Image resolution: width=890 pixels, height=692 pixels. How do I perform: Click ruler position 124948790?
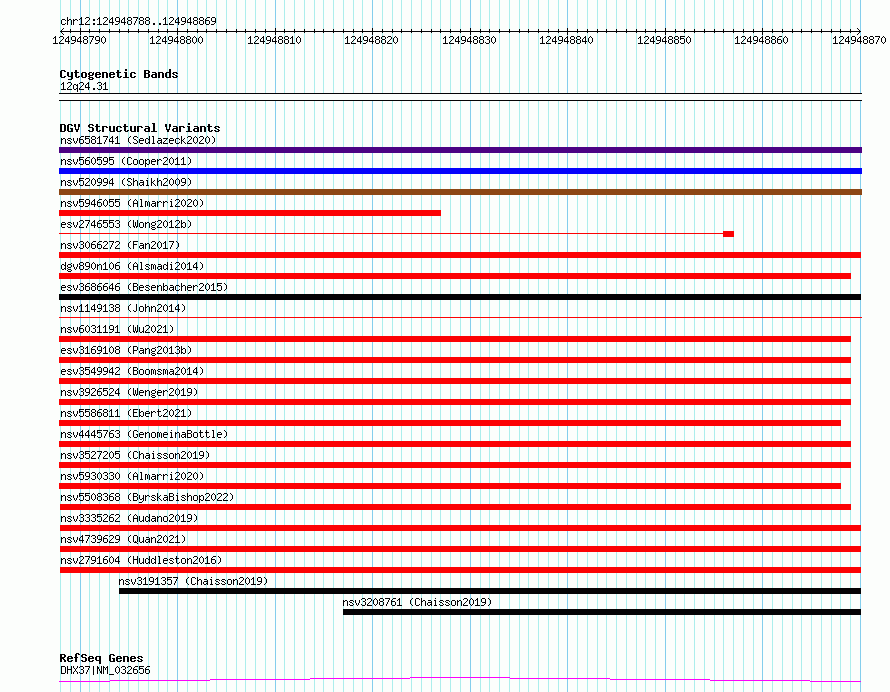(79, 40)
